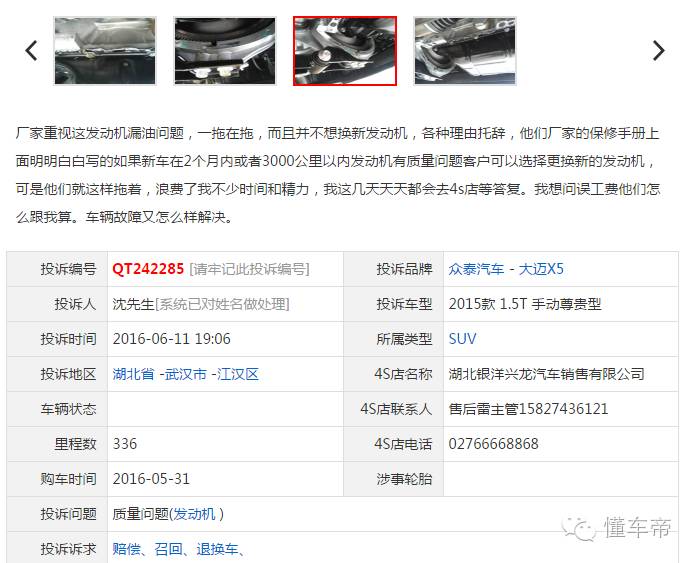
Task: Click the 赔偿 demand link
Action: click(x=126, y=549)
